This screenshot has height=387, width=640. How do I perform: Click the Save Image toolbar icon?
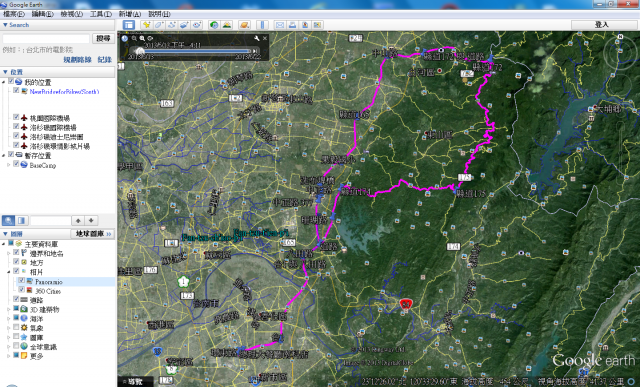[x=305, y=25]
